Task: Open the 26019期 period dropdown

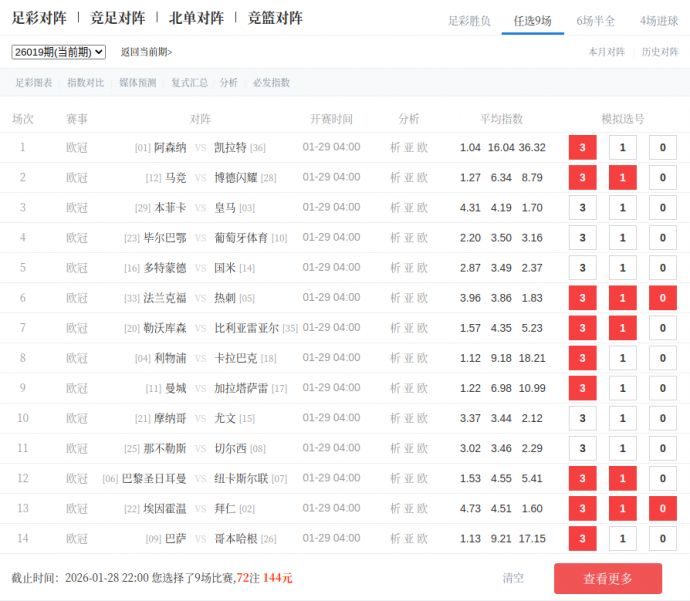Action: (58, 52)
